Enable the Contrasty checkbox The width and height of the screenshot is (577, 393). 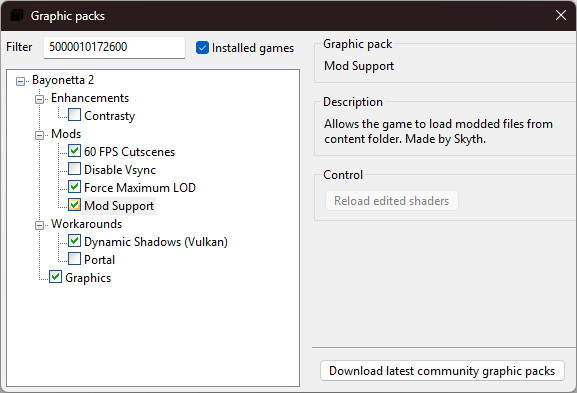[74, 115]
